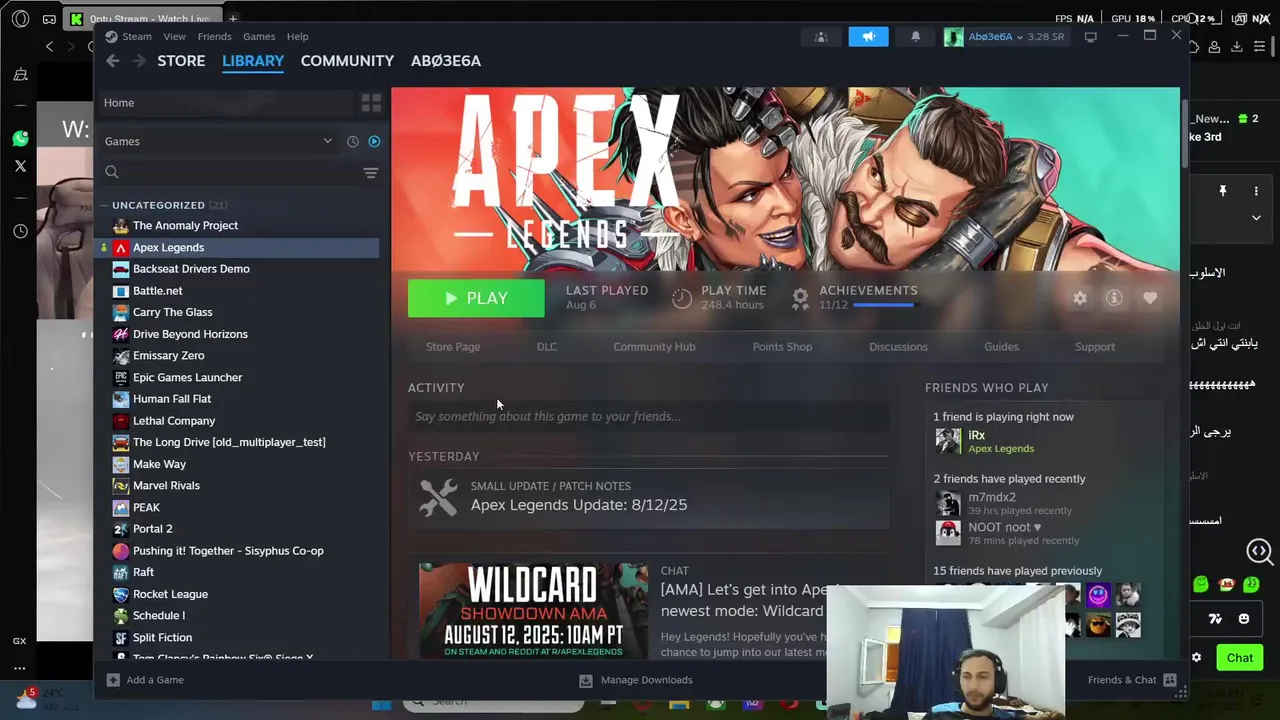
Task: Go to the COMMUNITY tab
Action: pyautogui.click(x=347, y=61)
